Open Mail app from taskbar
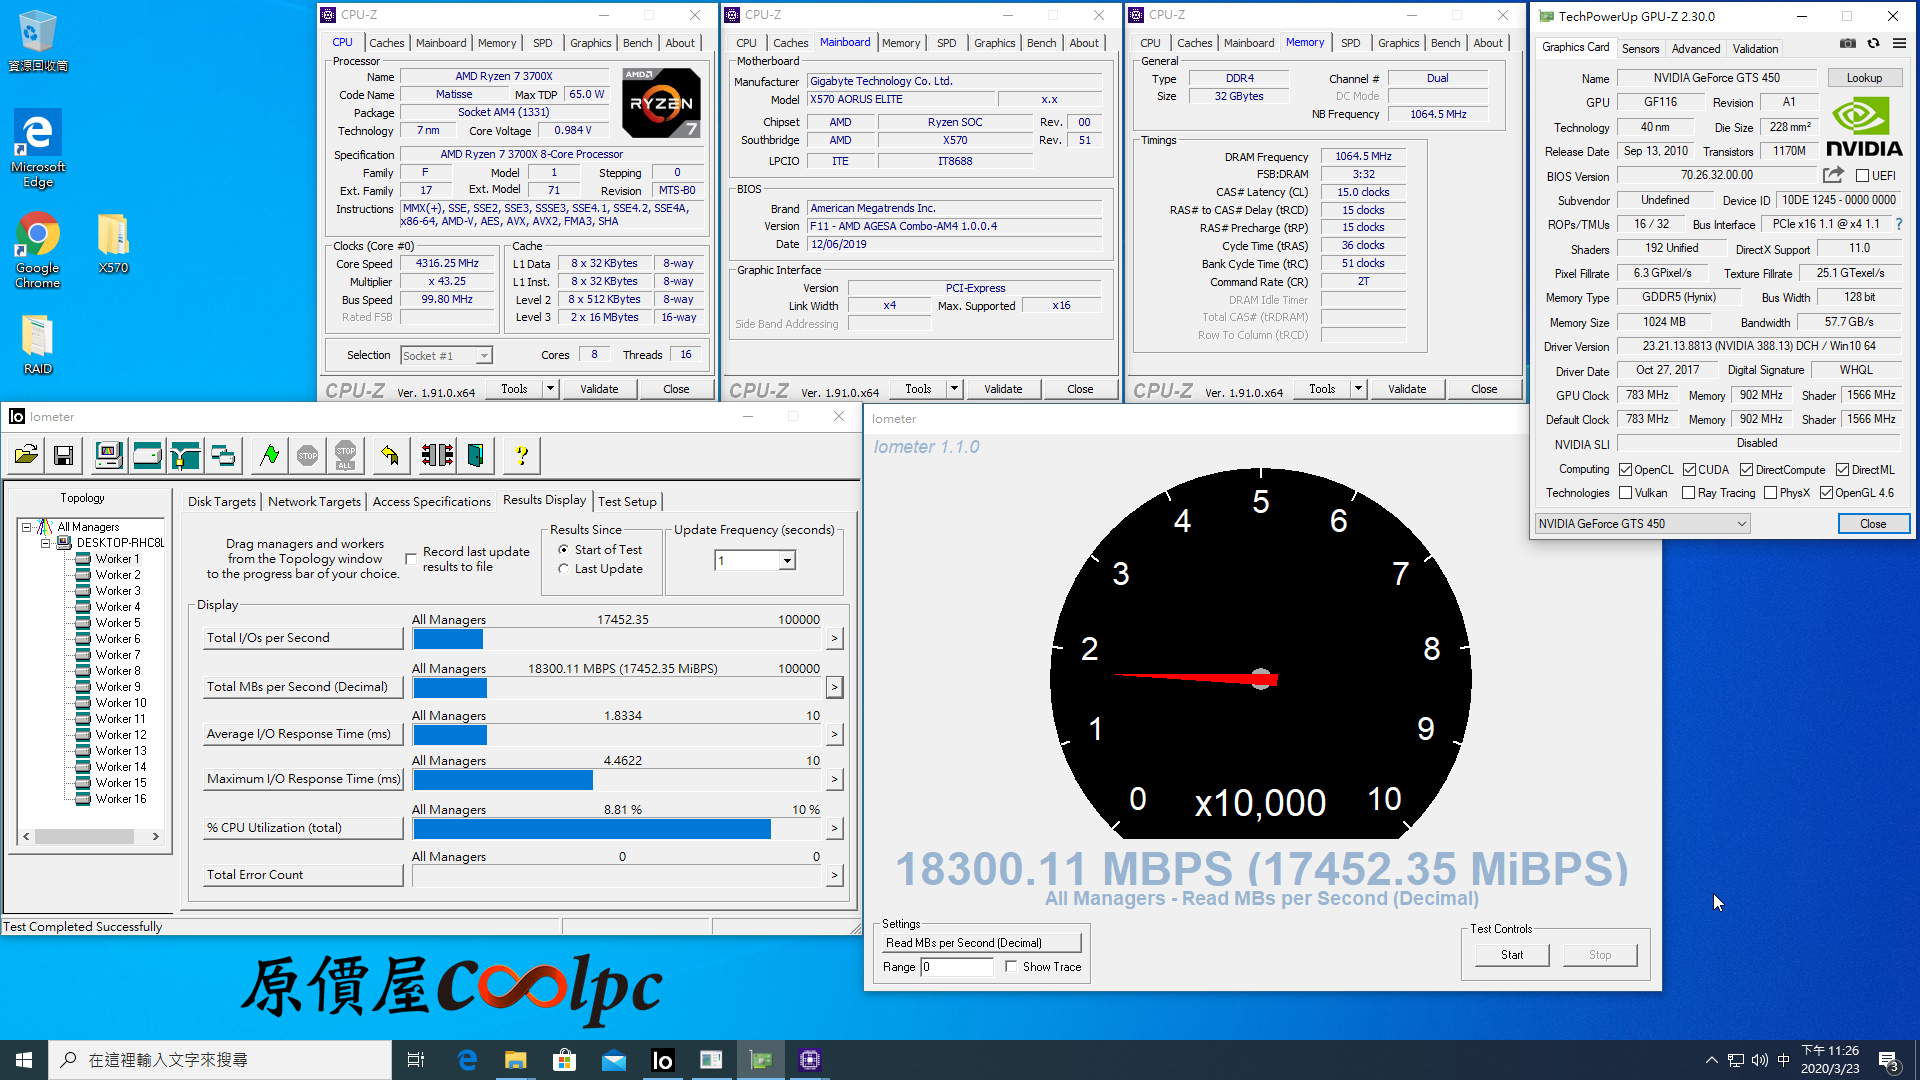The image size is (1920, 1080). point(613,1060)
